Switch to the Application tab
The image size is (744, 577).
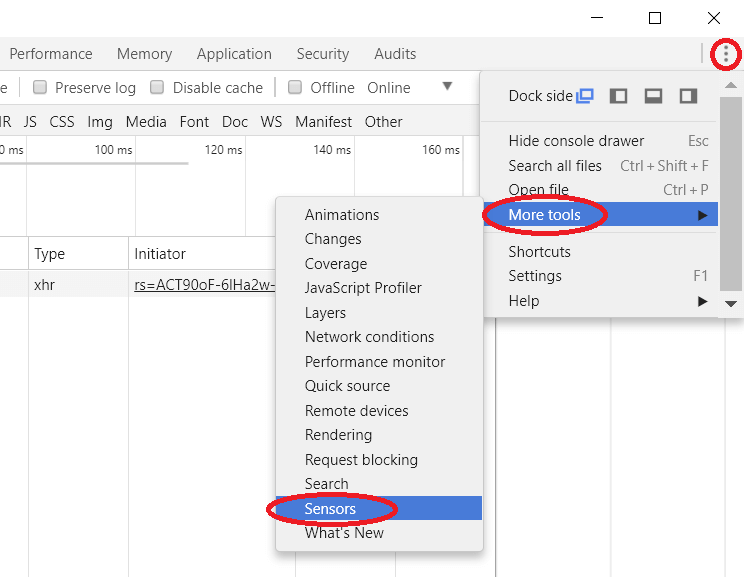[234, 54]
